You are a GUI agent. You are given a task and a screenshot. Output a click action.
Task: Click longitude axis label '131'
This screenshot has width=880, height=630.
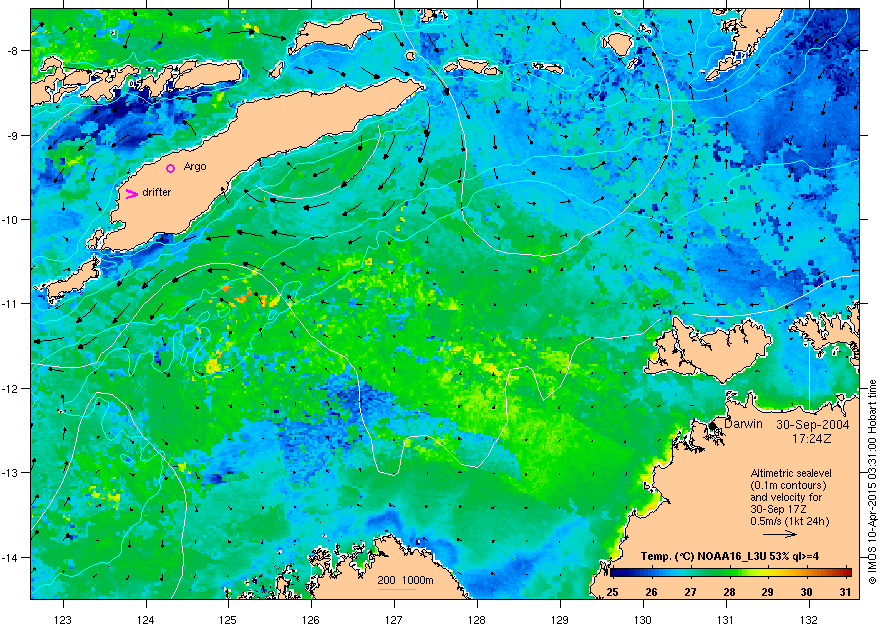[x=726, y=620]
